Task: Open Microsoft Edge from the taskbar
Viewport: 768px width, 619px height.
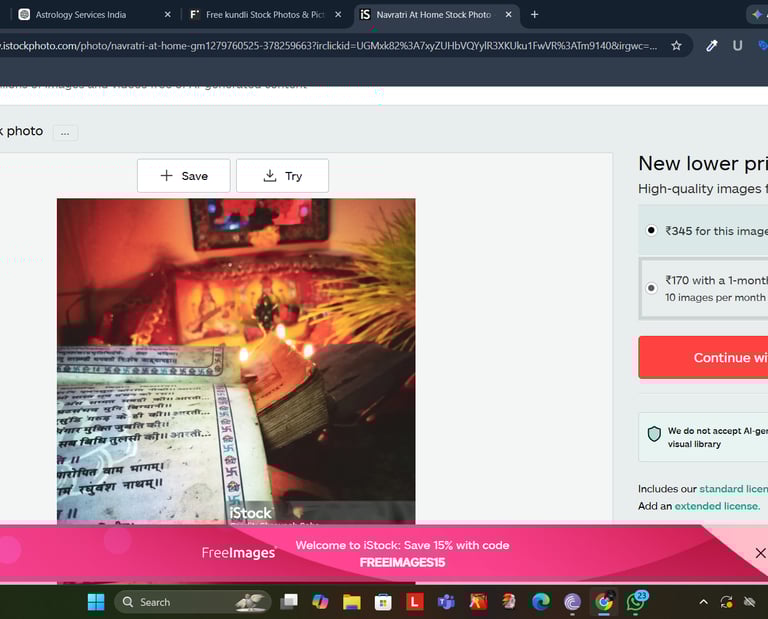Action: 541,602
